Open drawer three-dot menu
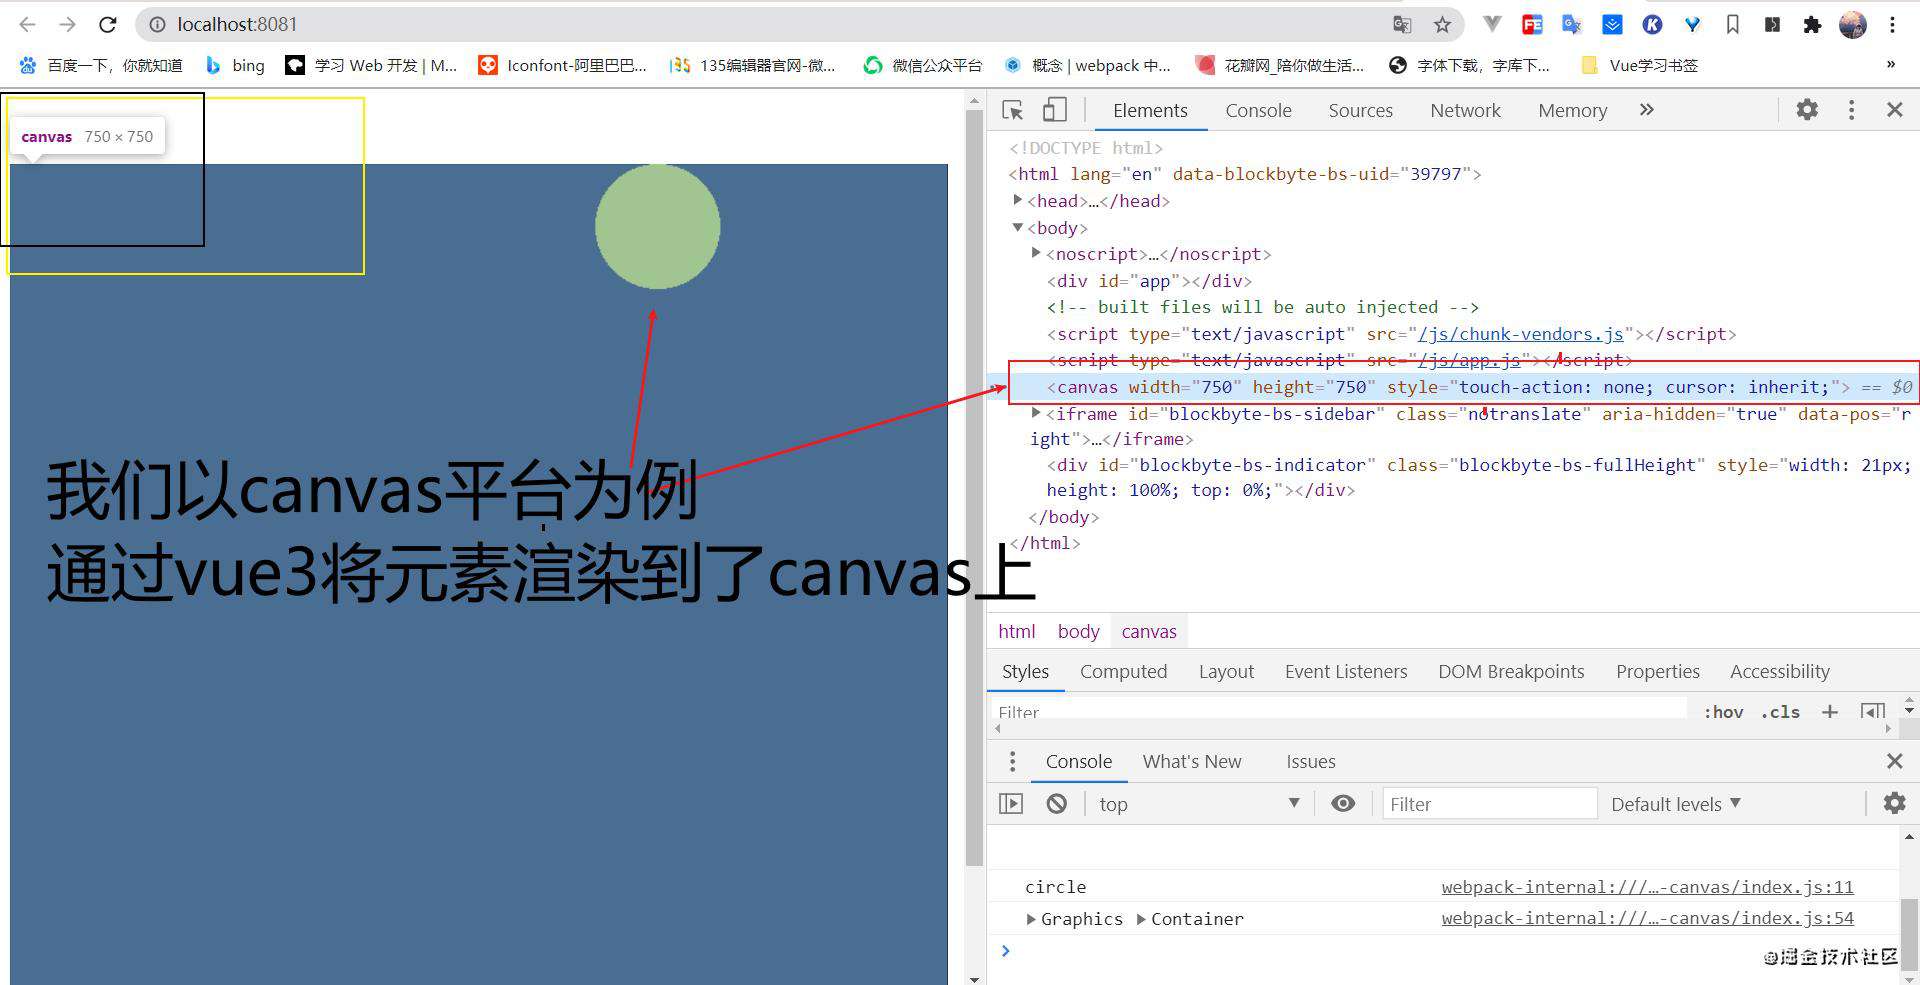Viewport: 1920px width, 985px height. [1012, 762]
